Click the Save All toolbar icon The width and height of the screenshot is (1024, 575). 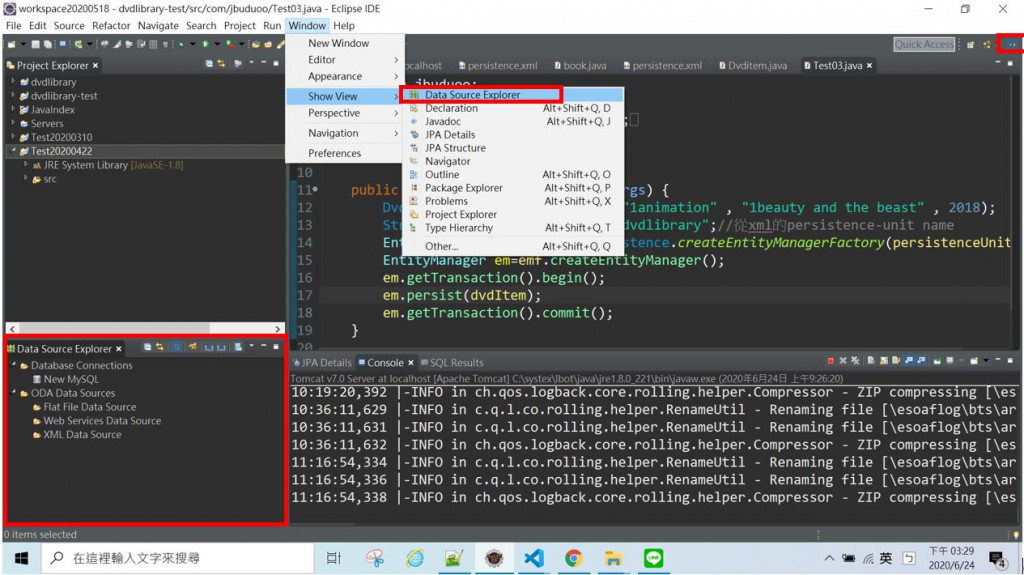coord(47,44)
